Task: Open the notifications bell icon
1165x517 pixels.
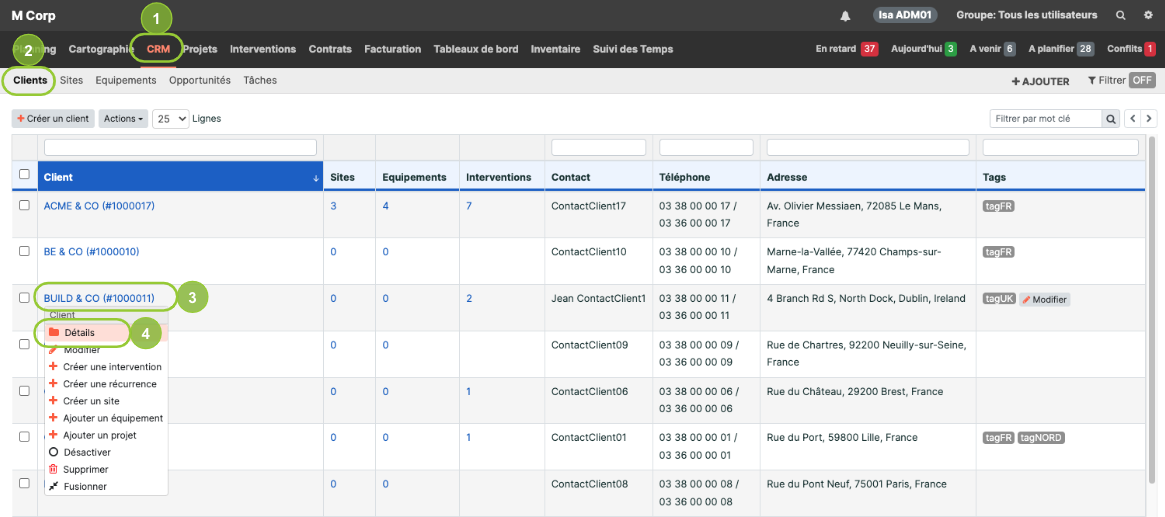Action: click(845, 16)
